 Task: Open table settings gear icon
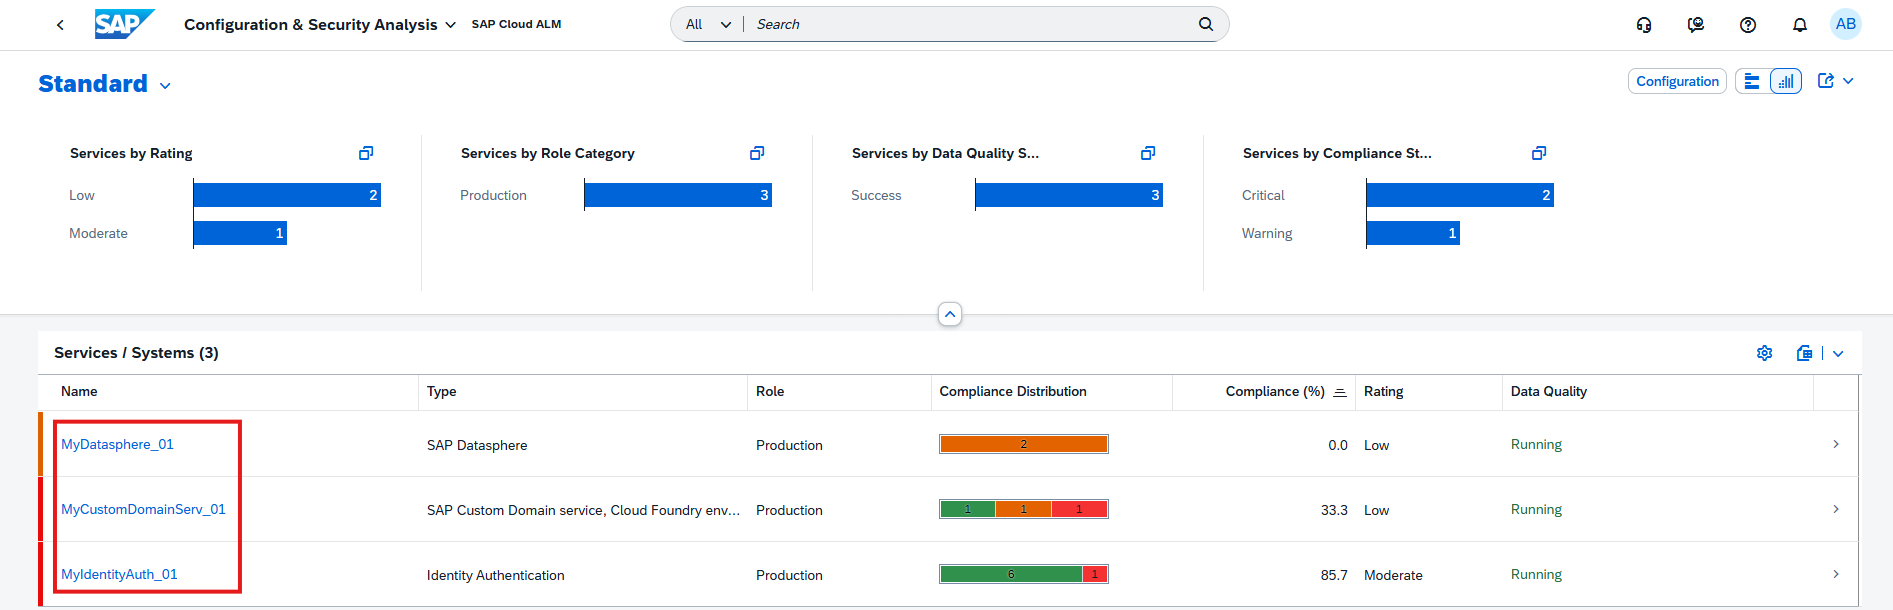[x=1765, y=353]
